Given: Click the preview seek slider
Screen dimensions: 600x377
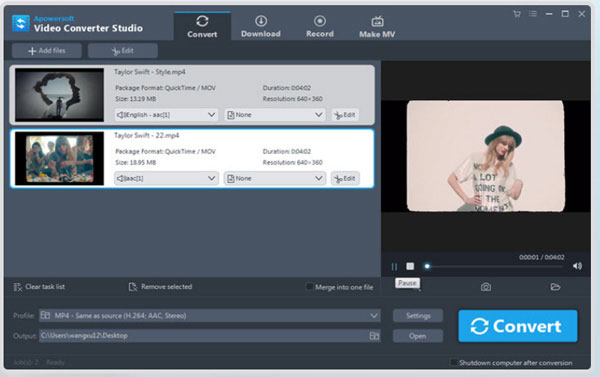Looking at the screenshot, I should (x=494, y=266).
